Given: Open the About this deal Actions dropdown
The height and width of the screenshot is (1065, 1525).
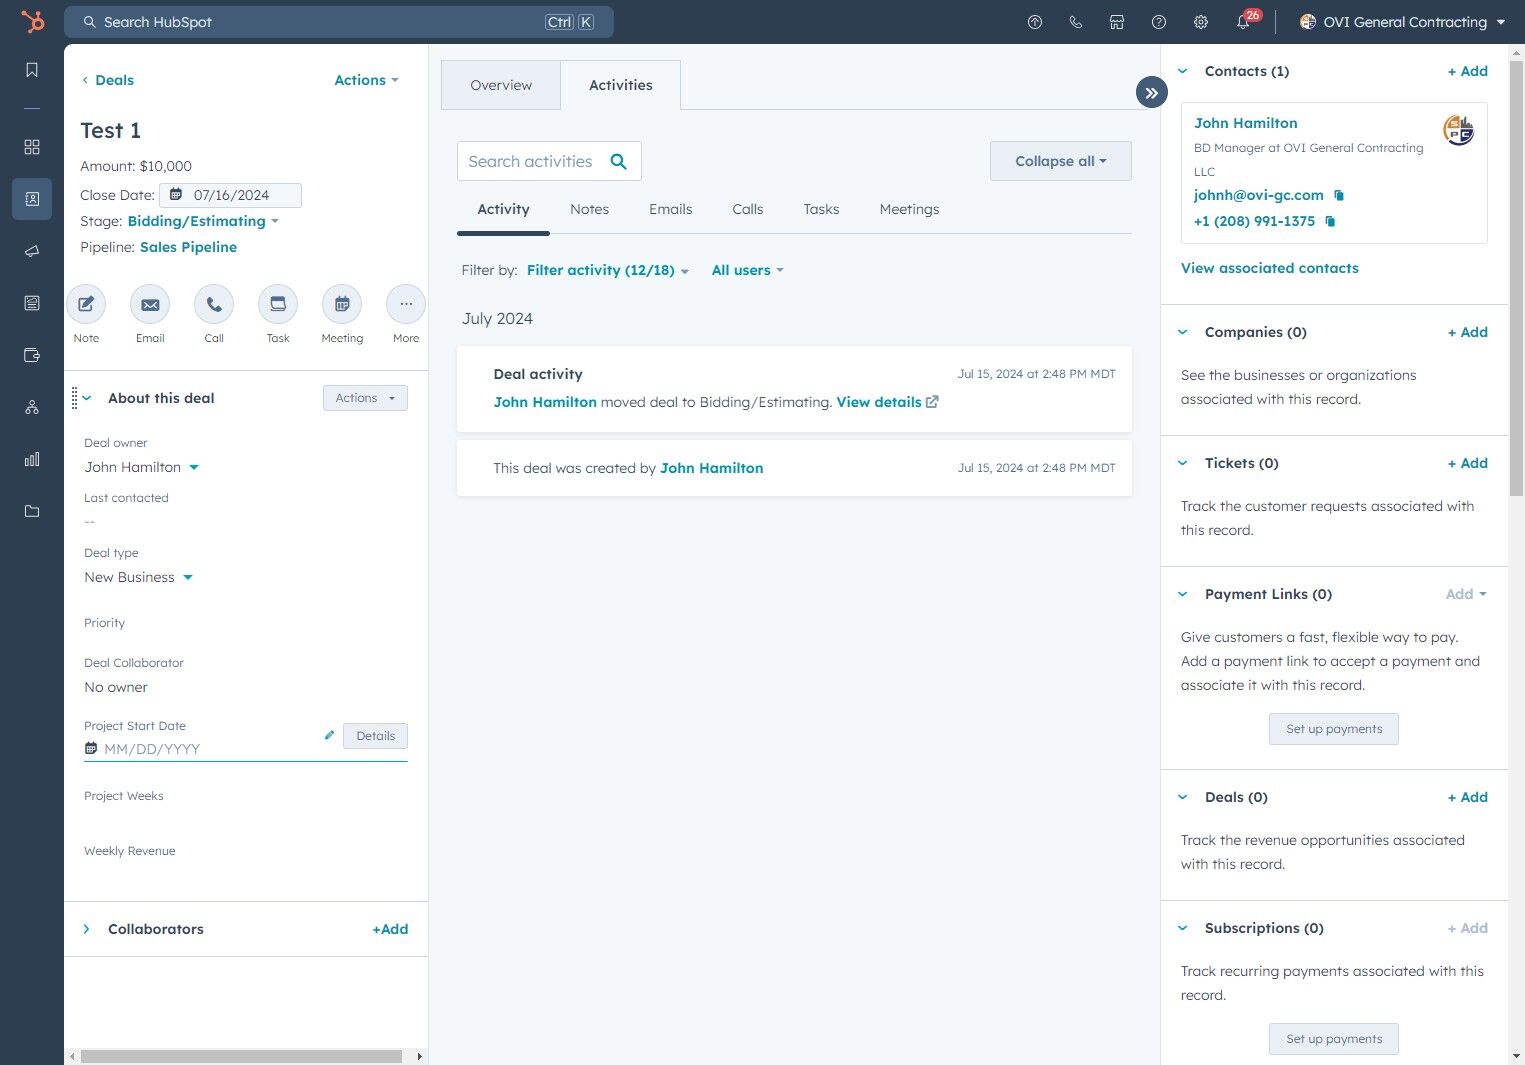Looking at the screenshot, I should tap(365, 398).
